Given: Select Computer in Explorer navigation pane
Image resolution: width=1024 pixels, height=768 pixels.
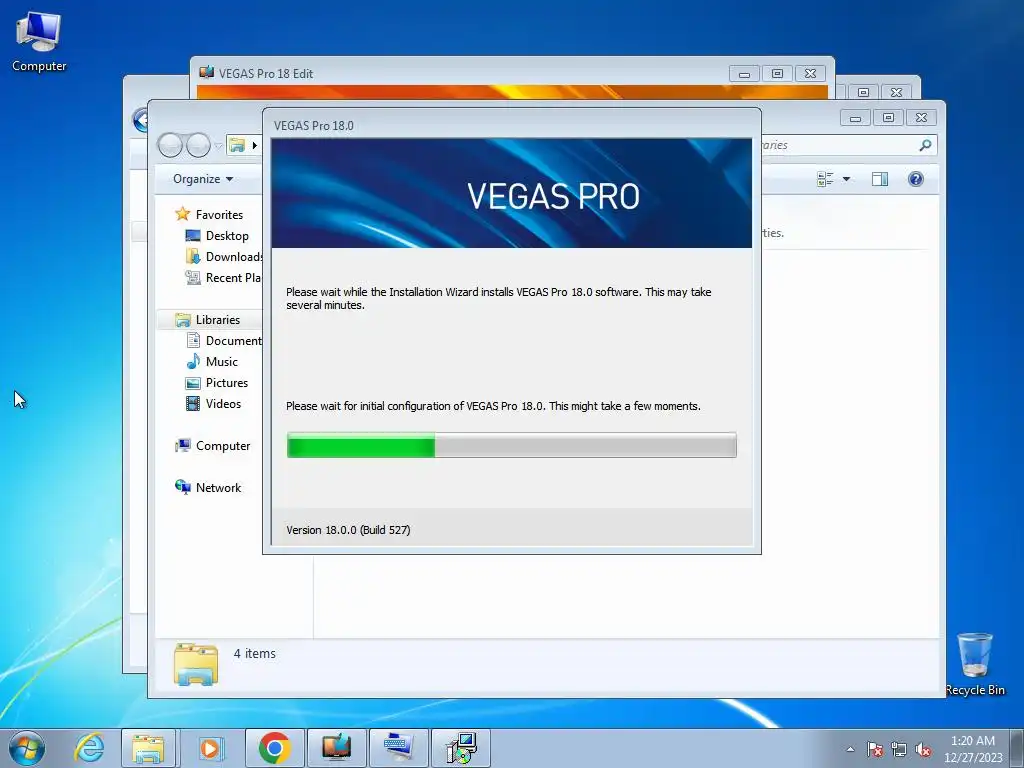Looking at the screenshot, I should [x=222, y=445].
